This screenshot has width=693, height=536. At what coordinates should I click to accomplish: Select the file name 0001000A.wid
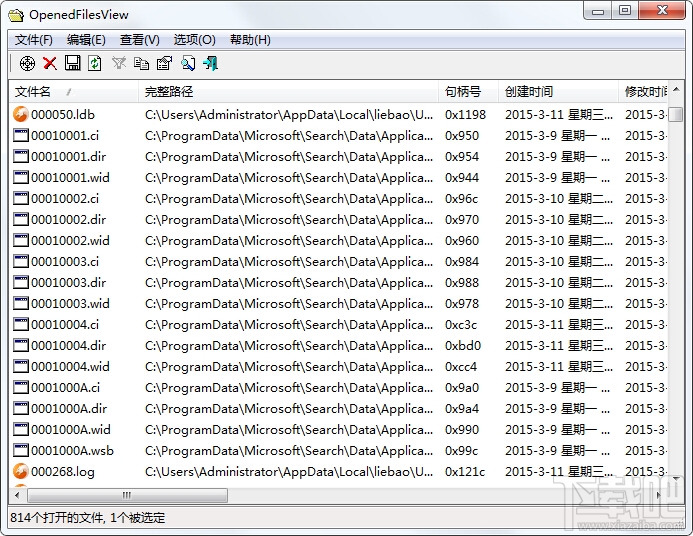point(71,430)
